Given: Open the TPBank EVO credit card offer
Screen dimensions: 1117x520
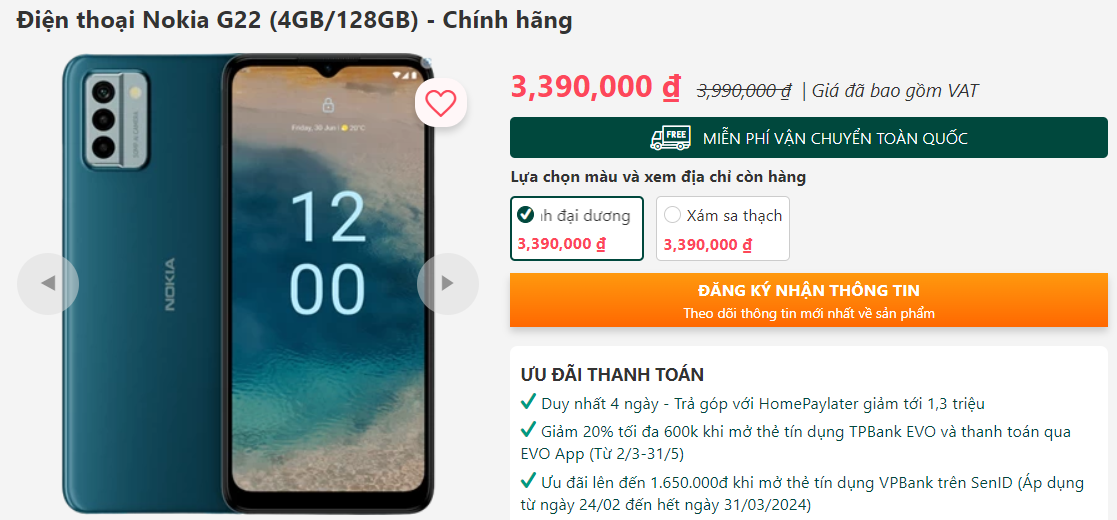Looking at the screenshot, I should tap(796, 441).
